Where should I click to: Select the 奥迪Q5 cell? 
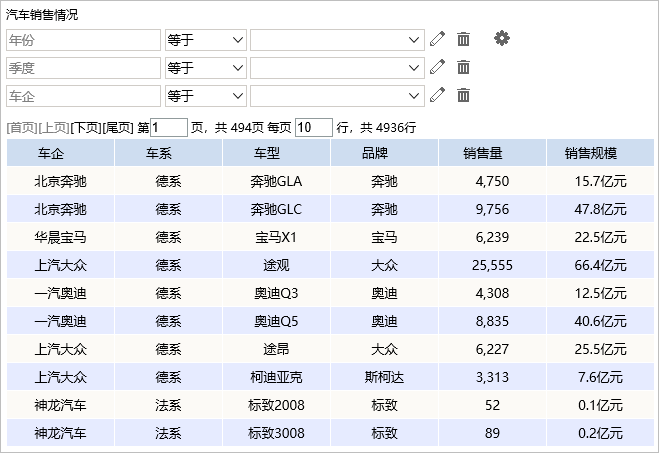pos(277,321)
